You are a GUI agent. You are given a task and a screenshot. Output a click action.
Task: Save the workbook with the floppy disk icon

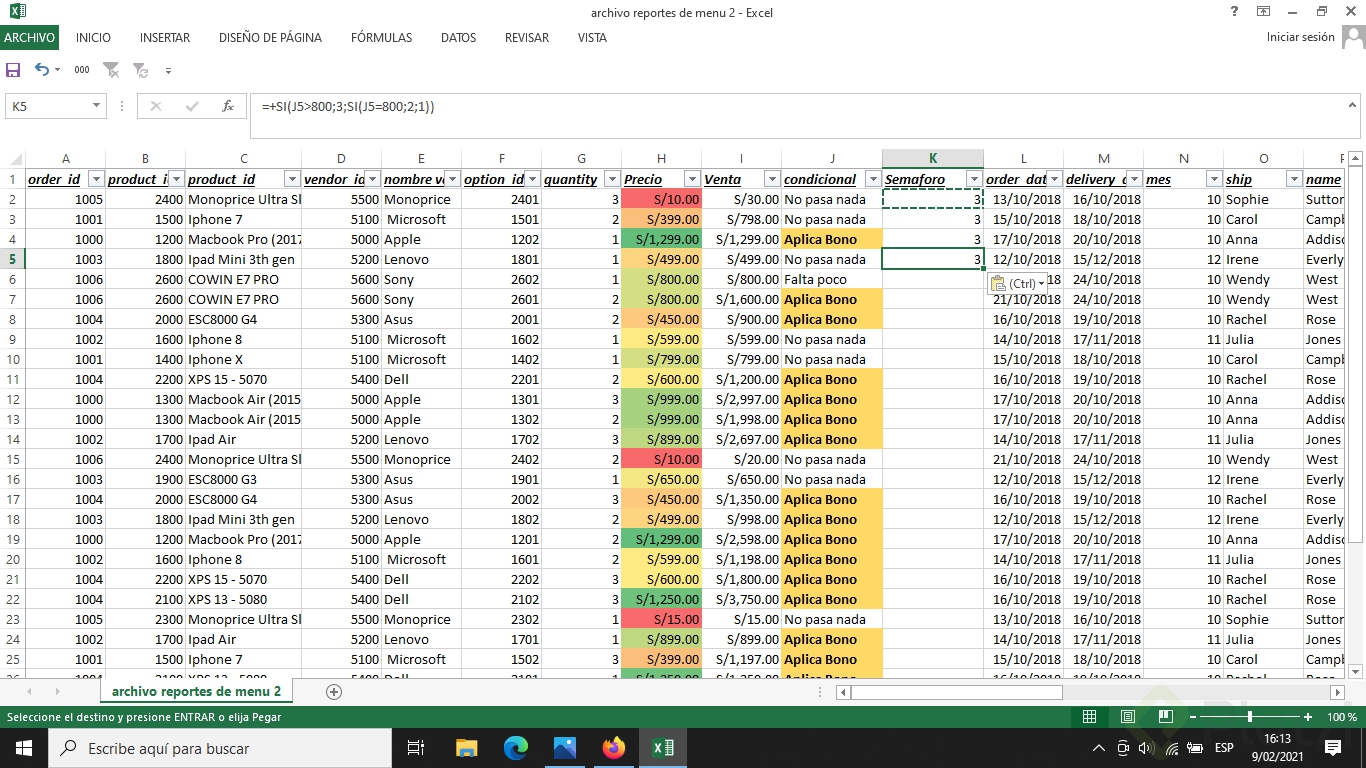click(13, 70)
